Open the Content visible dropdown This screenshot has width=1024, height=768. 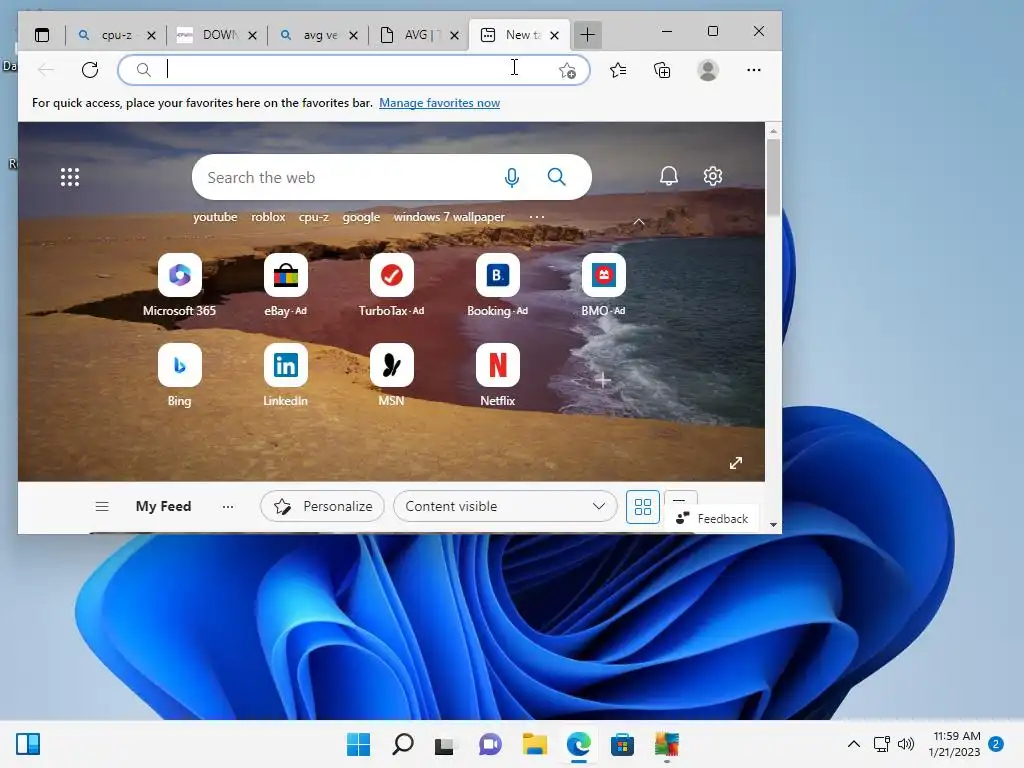click(x=505, y=506)
